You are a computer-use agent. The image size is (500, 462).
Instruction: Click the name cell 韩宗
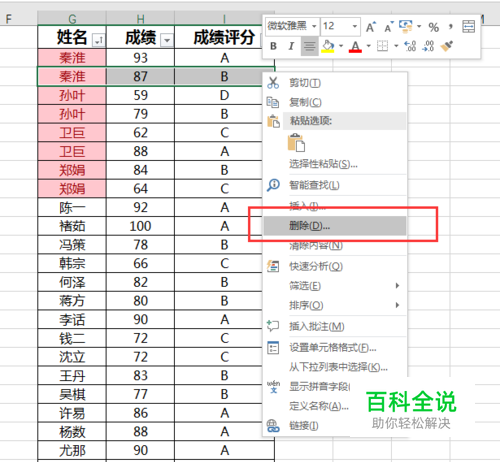tap(72, 263)
